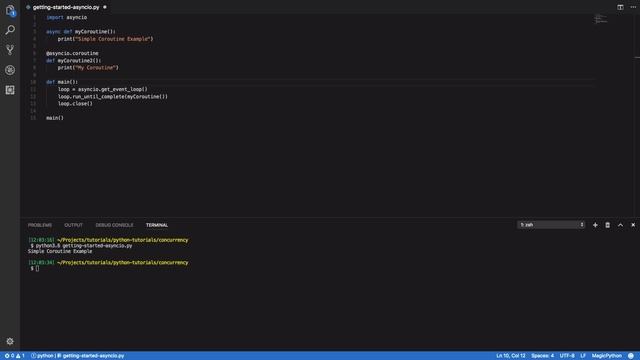Switch to the Output tab
The image size is (640, 360).
click(73, 225)
